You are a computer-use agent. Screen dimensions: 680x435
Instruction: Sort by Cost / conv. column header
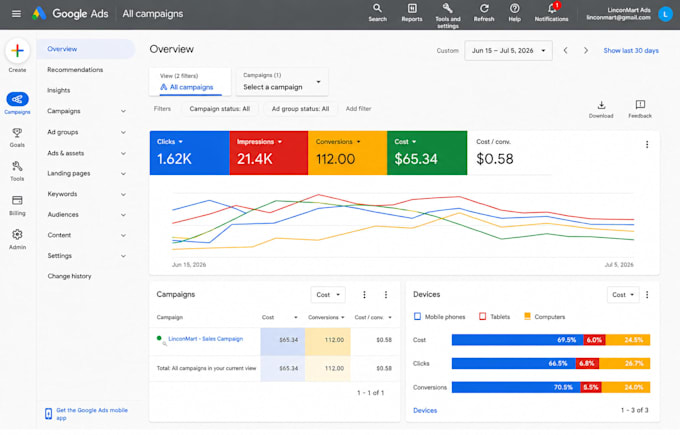[x=373, y=317]
